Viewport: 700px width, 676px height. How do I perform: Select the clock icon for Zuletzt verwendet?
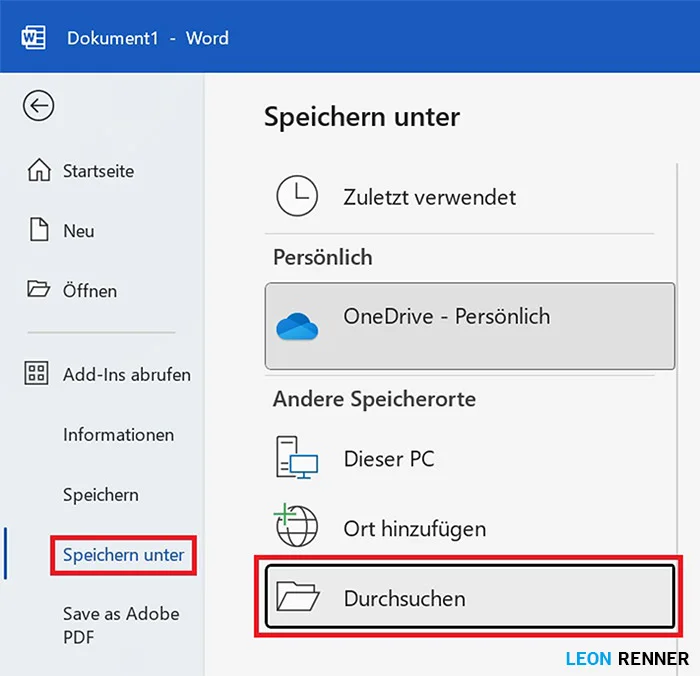(297, 197)
